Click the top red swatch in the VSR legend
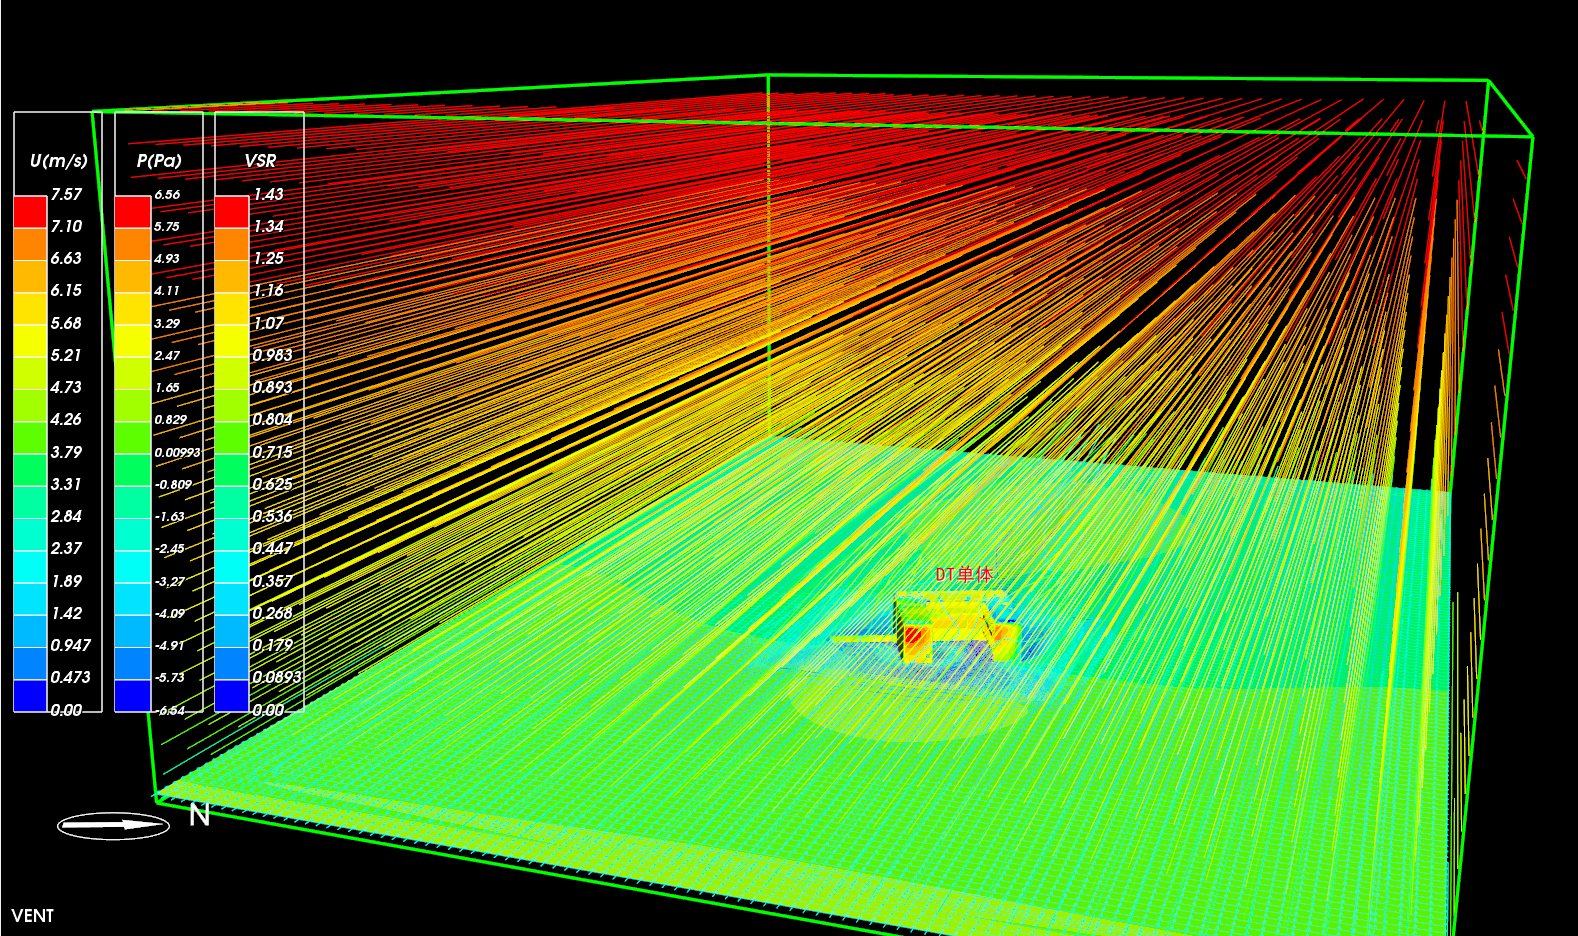The image size is (1578, 936). click(232, 212)
